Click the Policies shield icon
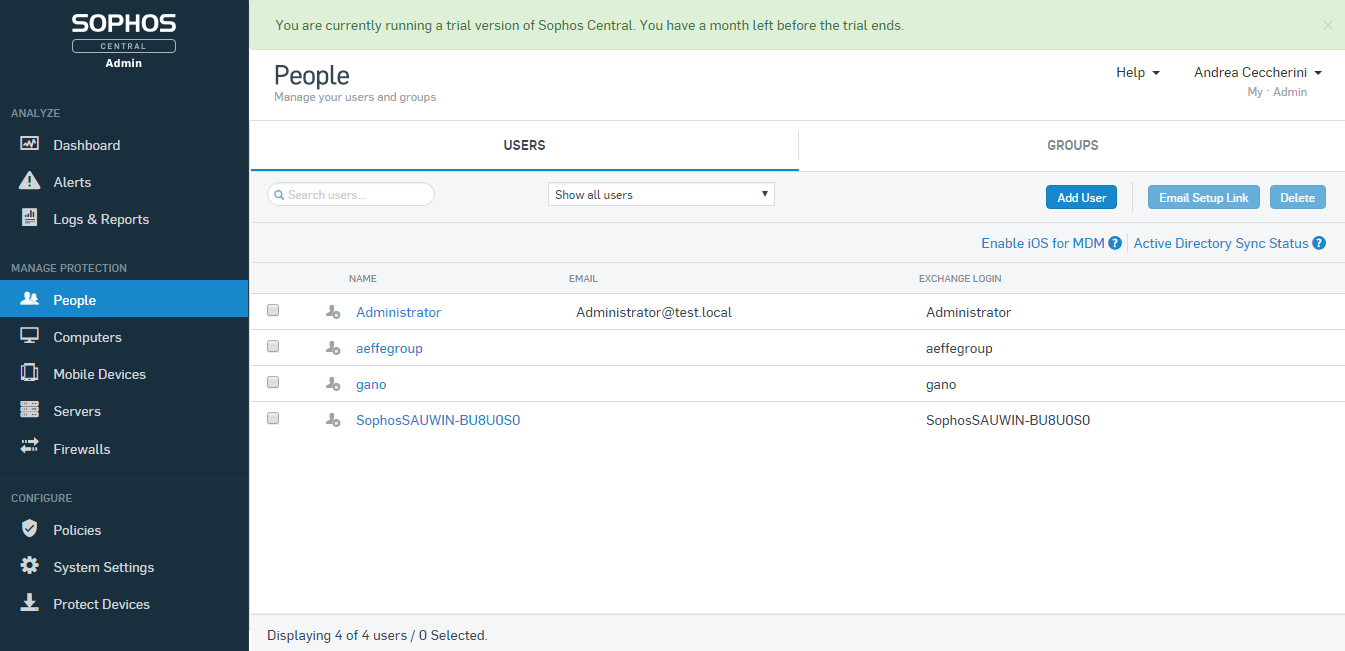Viewport: 1345px width, 651px height. [30, 529]
